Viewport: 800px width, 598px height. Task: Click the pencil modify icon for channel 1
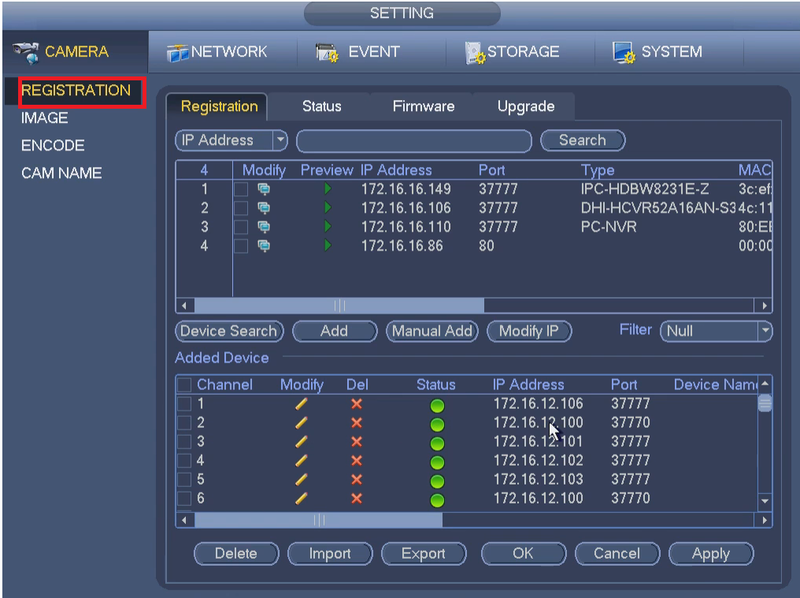(301, 404)
